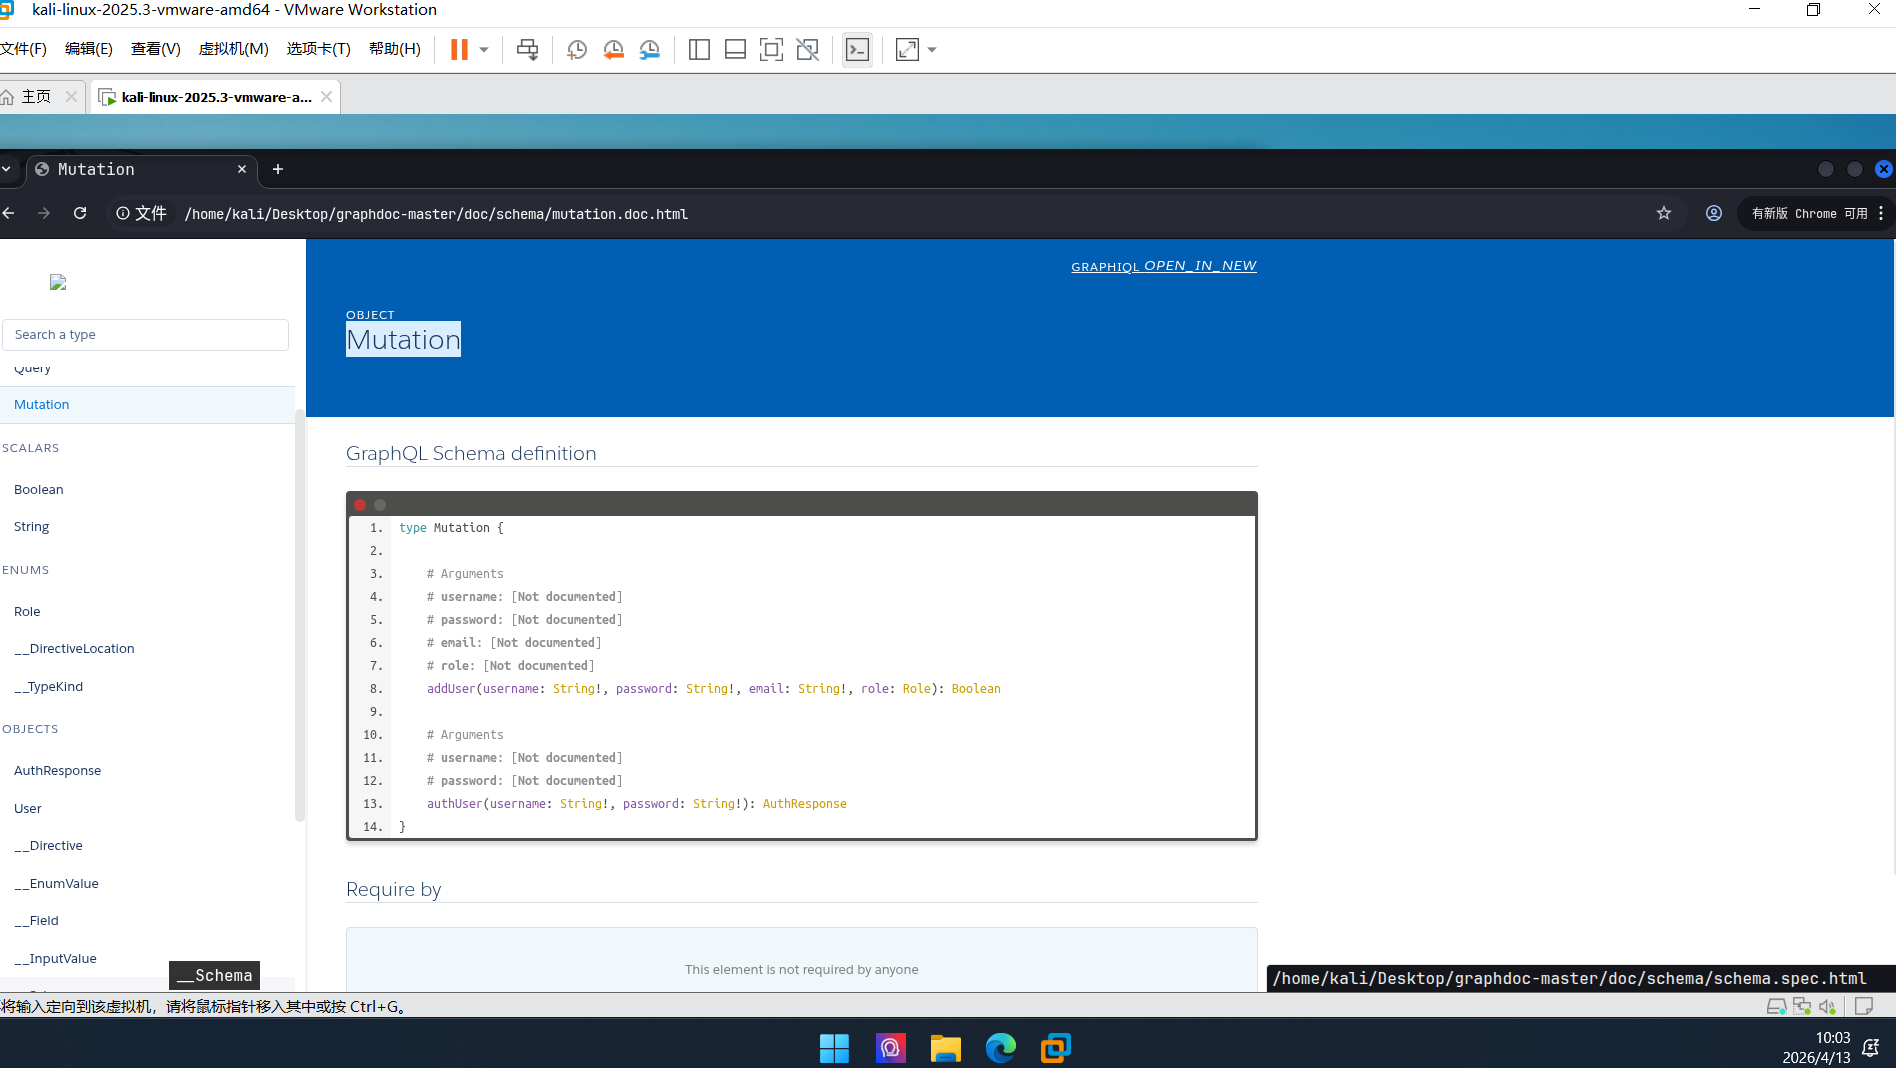Screen dimensions: 1896x1068
Task: Open the Chrome three-dot menu
Action: click(1881, 213)
